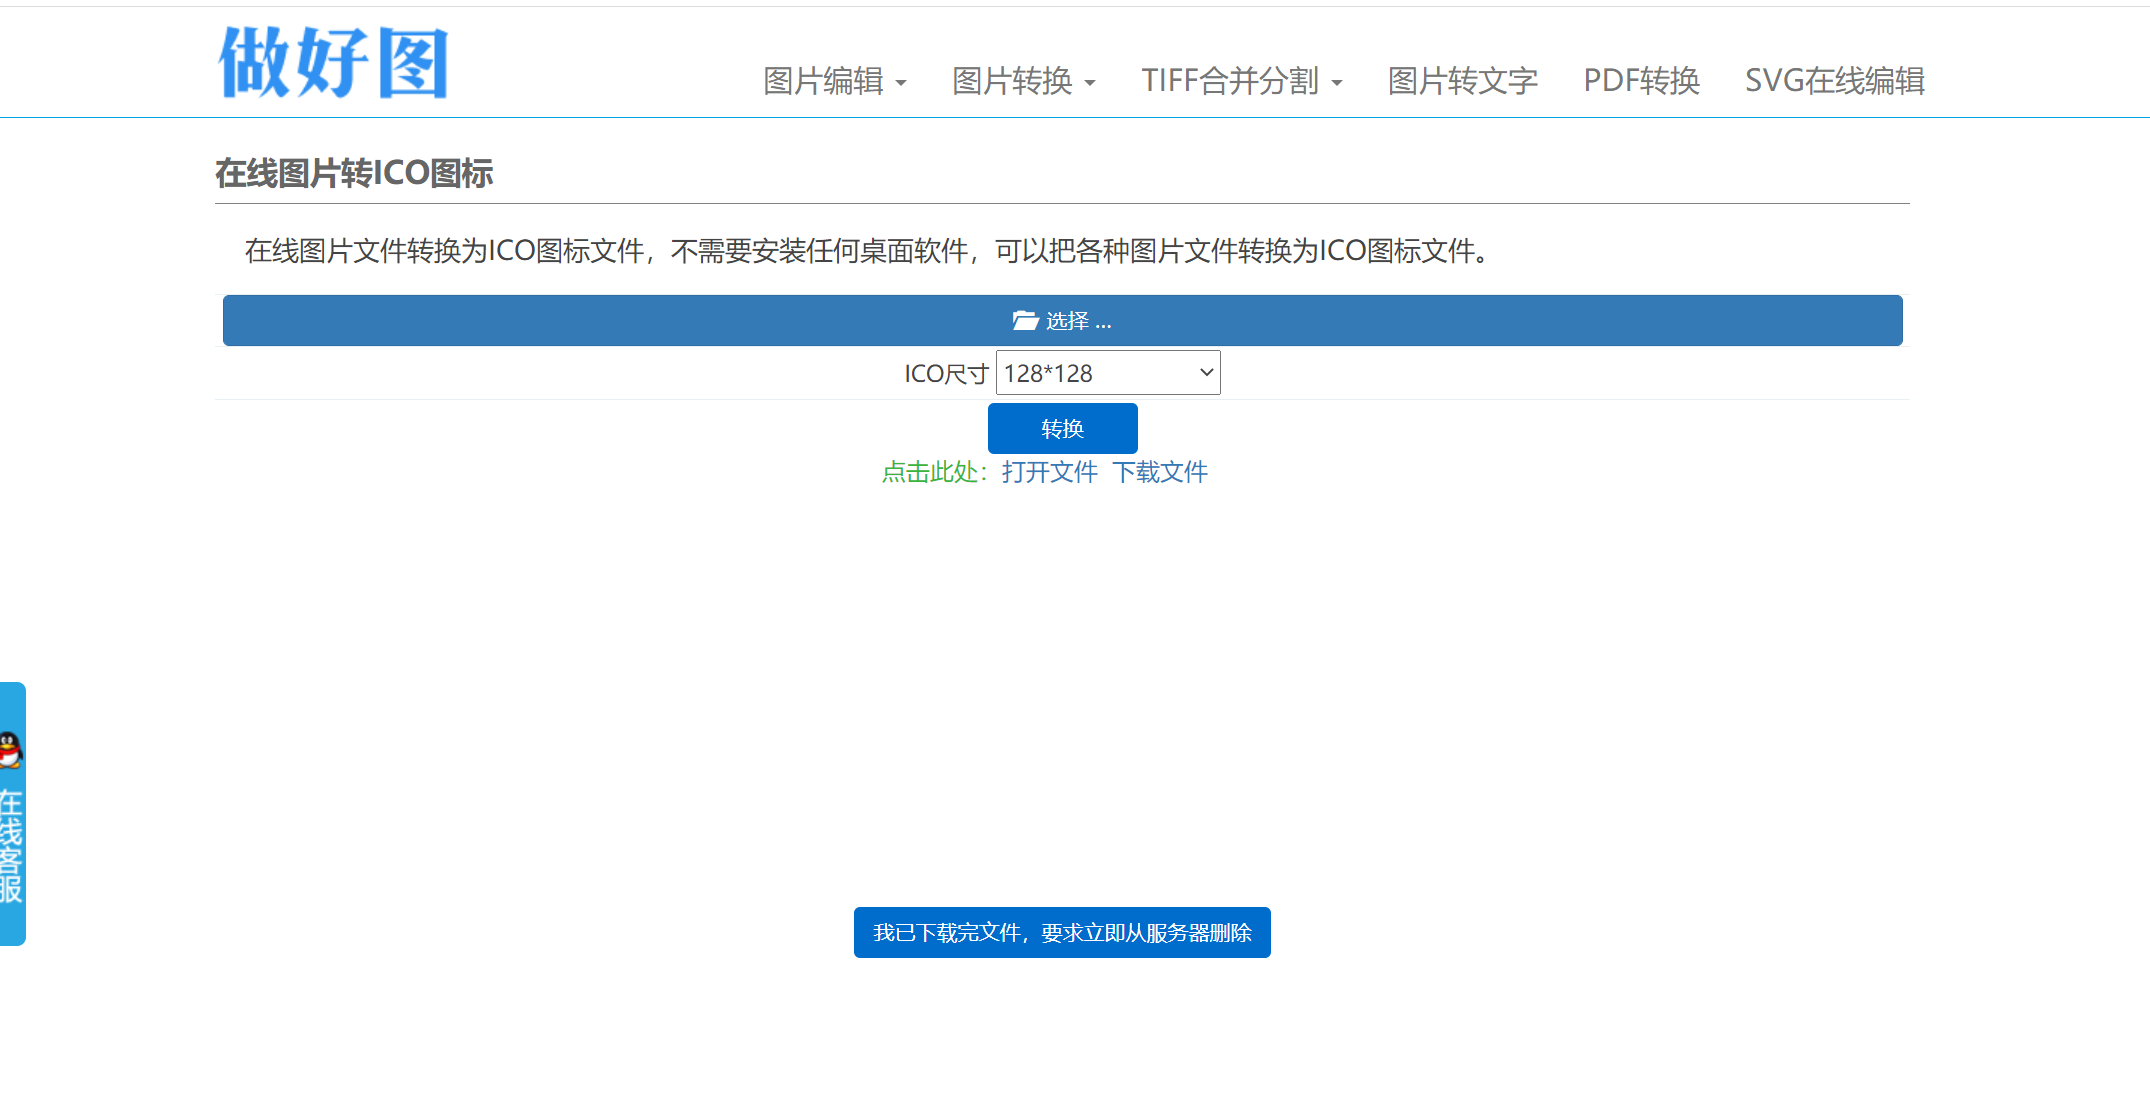Open the TIFF合并分割 menu
Screen dimensions: 2150x1104
1230,81
